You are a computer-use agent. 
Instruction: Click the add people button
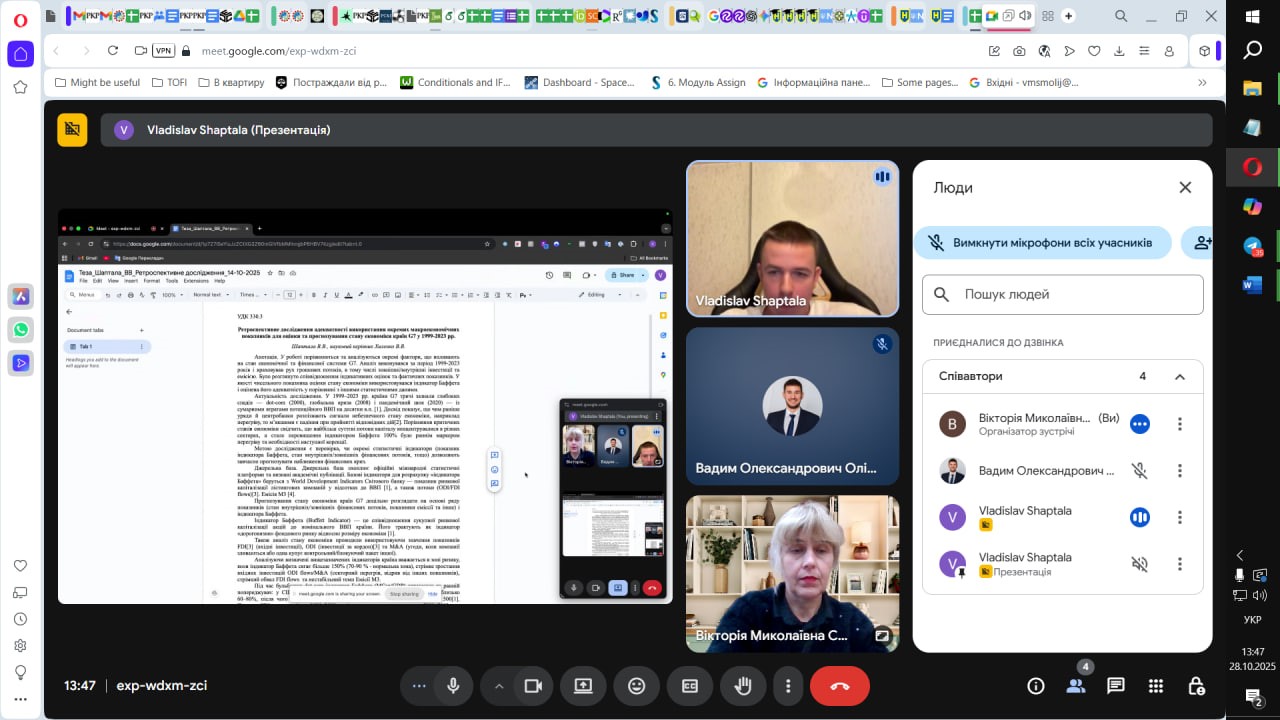pyautogui.click(x=1200, y=242)
